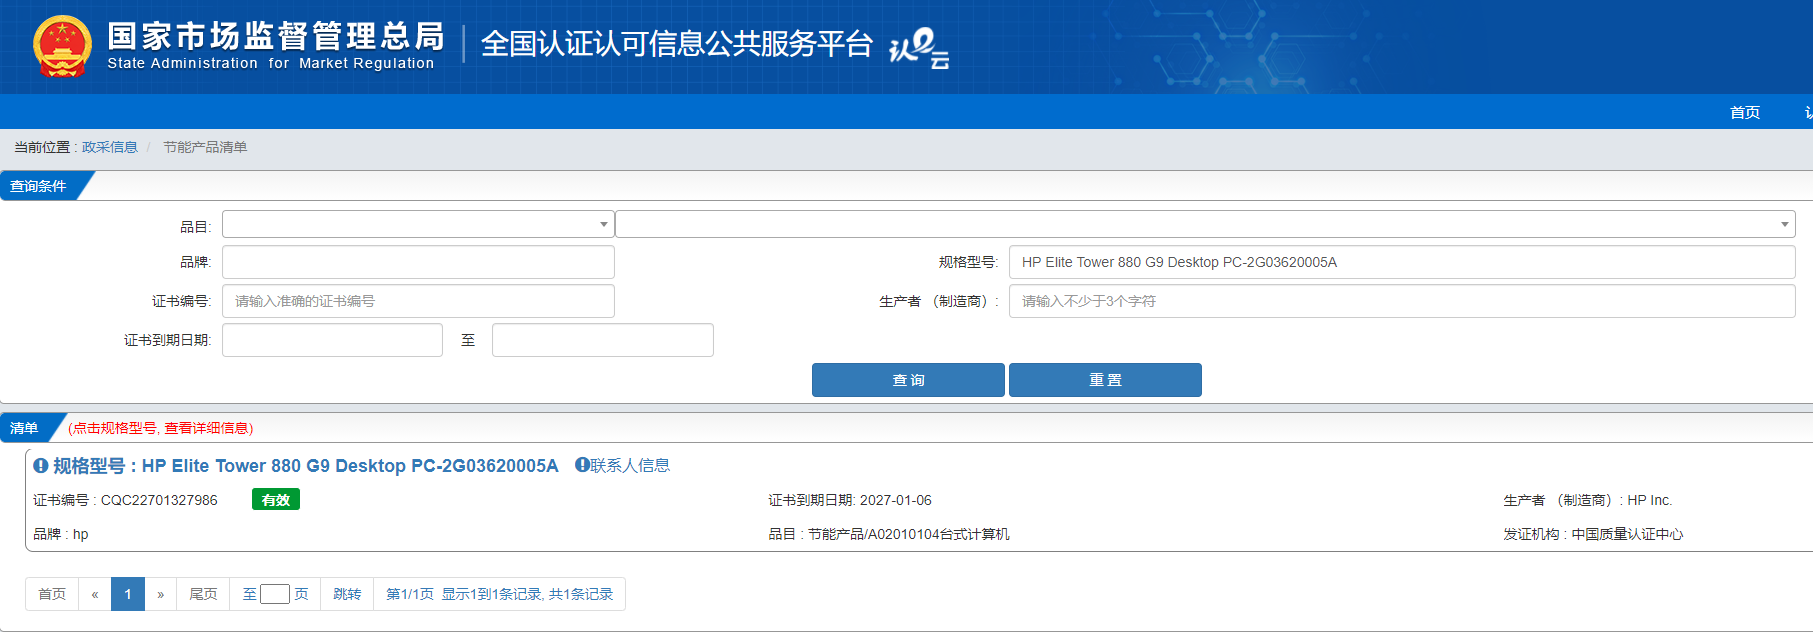This screenshot has width=1813, height=632.
Task: Focus the 规格型号 model input field
Action: [1402, 262]
